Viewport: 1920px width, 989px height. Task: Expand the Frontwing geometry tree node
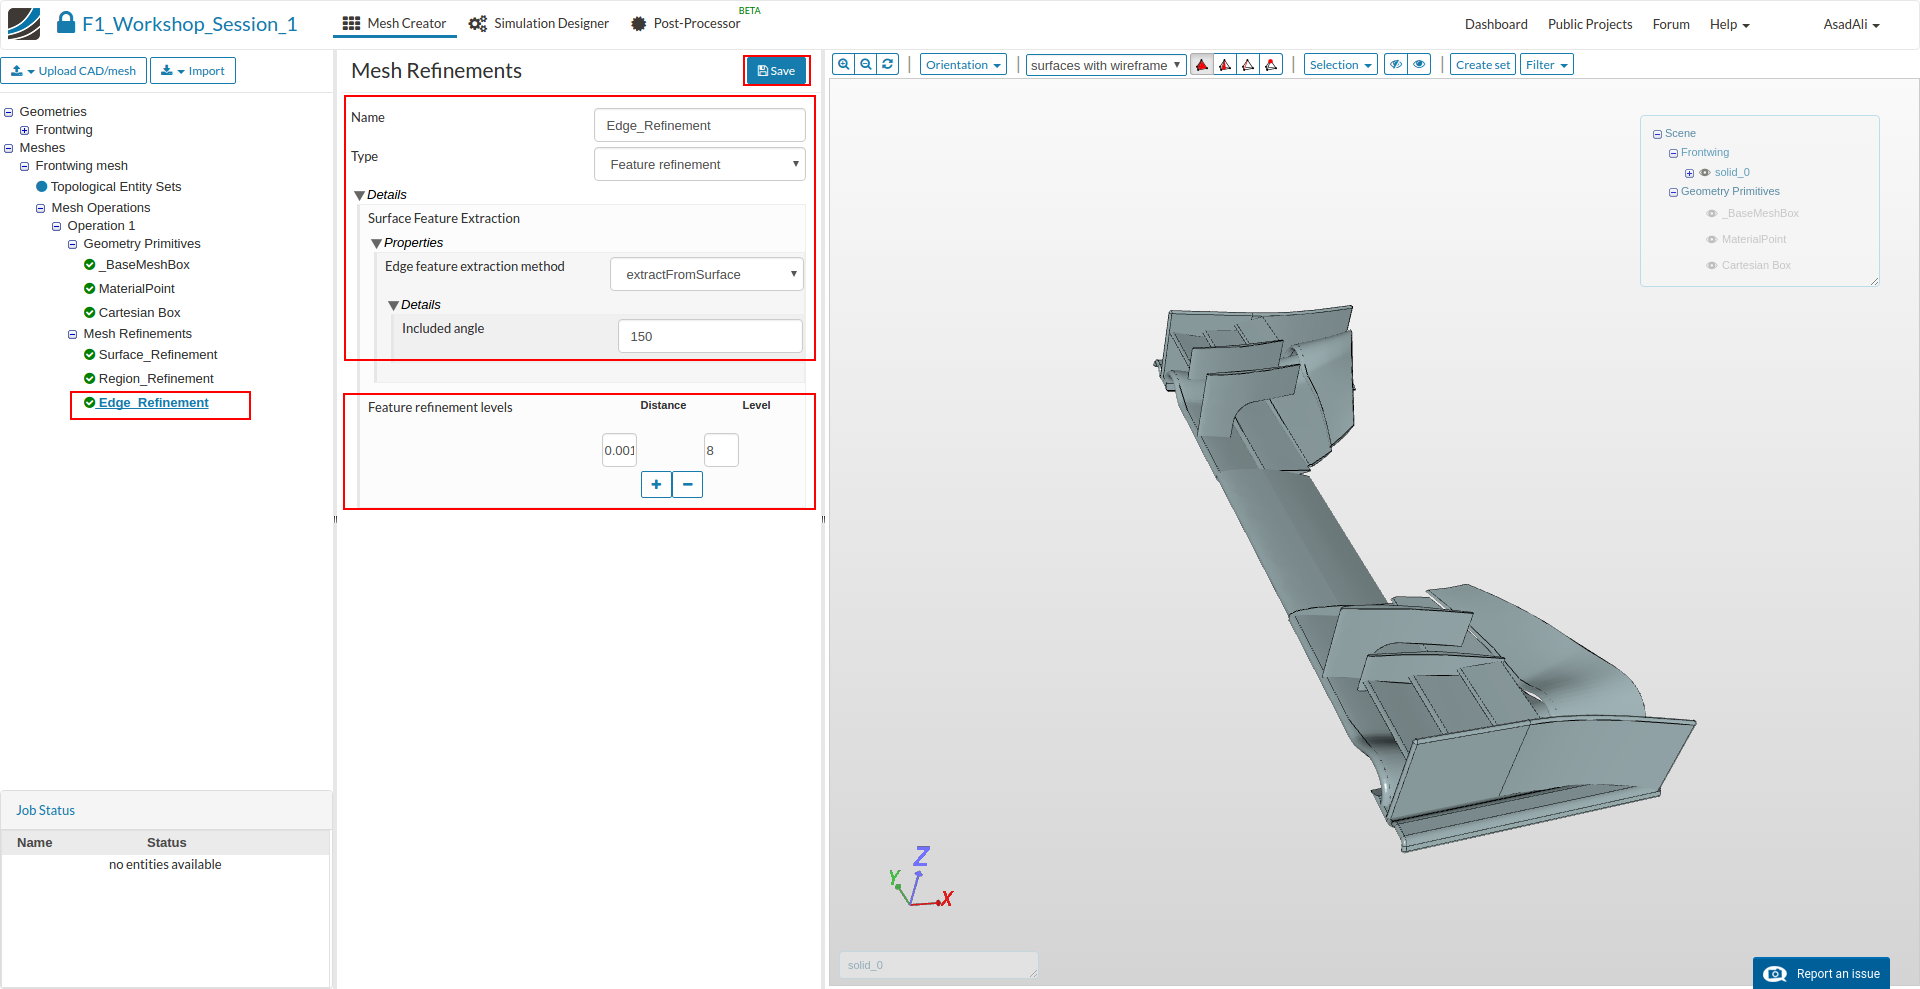pos(25,131)
